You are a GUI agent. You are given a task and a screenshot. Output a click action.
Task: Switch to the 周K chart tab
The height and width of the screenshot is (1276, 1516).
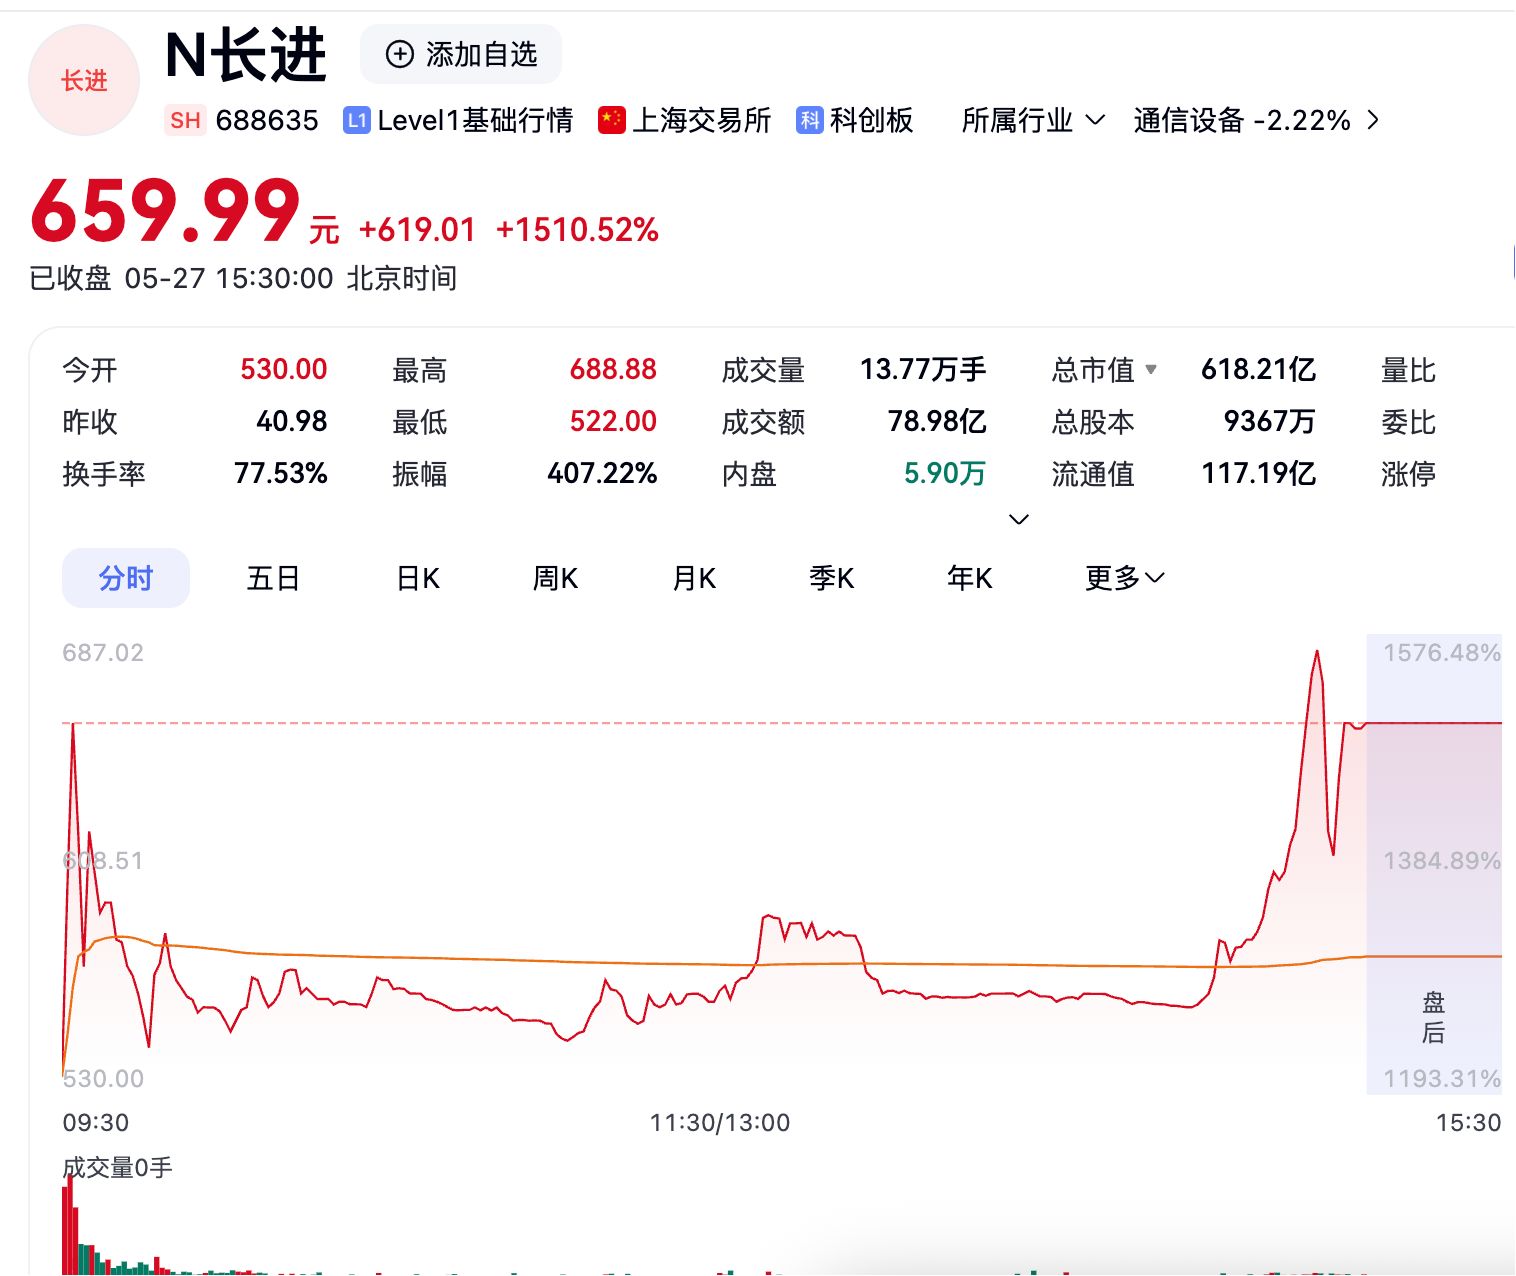pyautogui.click(x=555, y=578)
